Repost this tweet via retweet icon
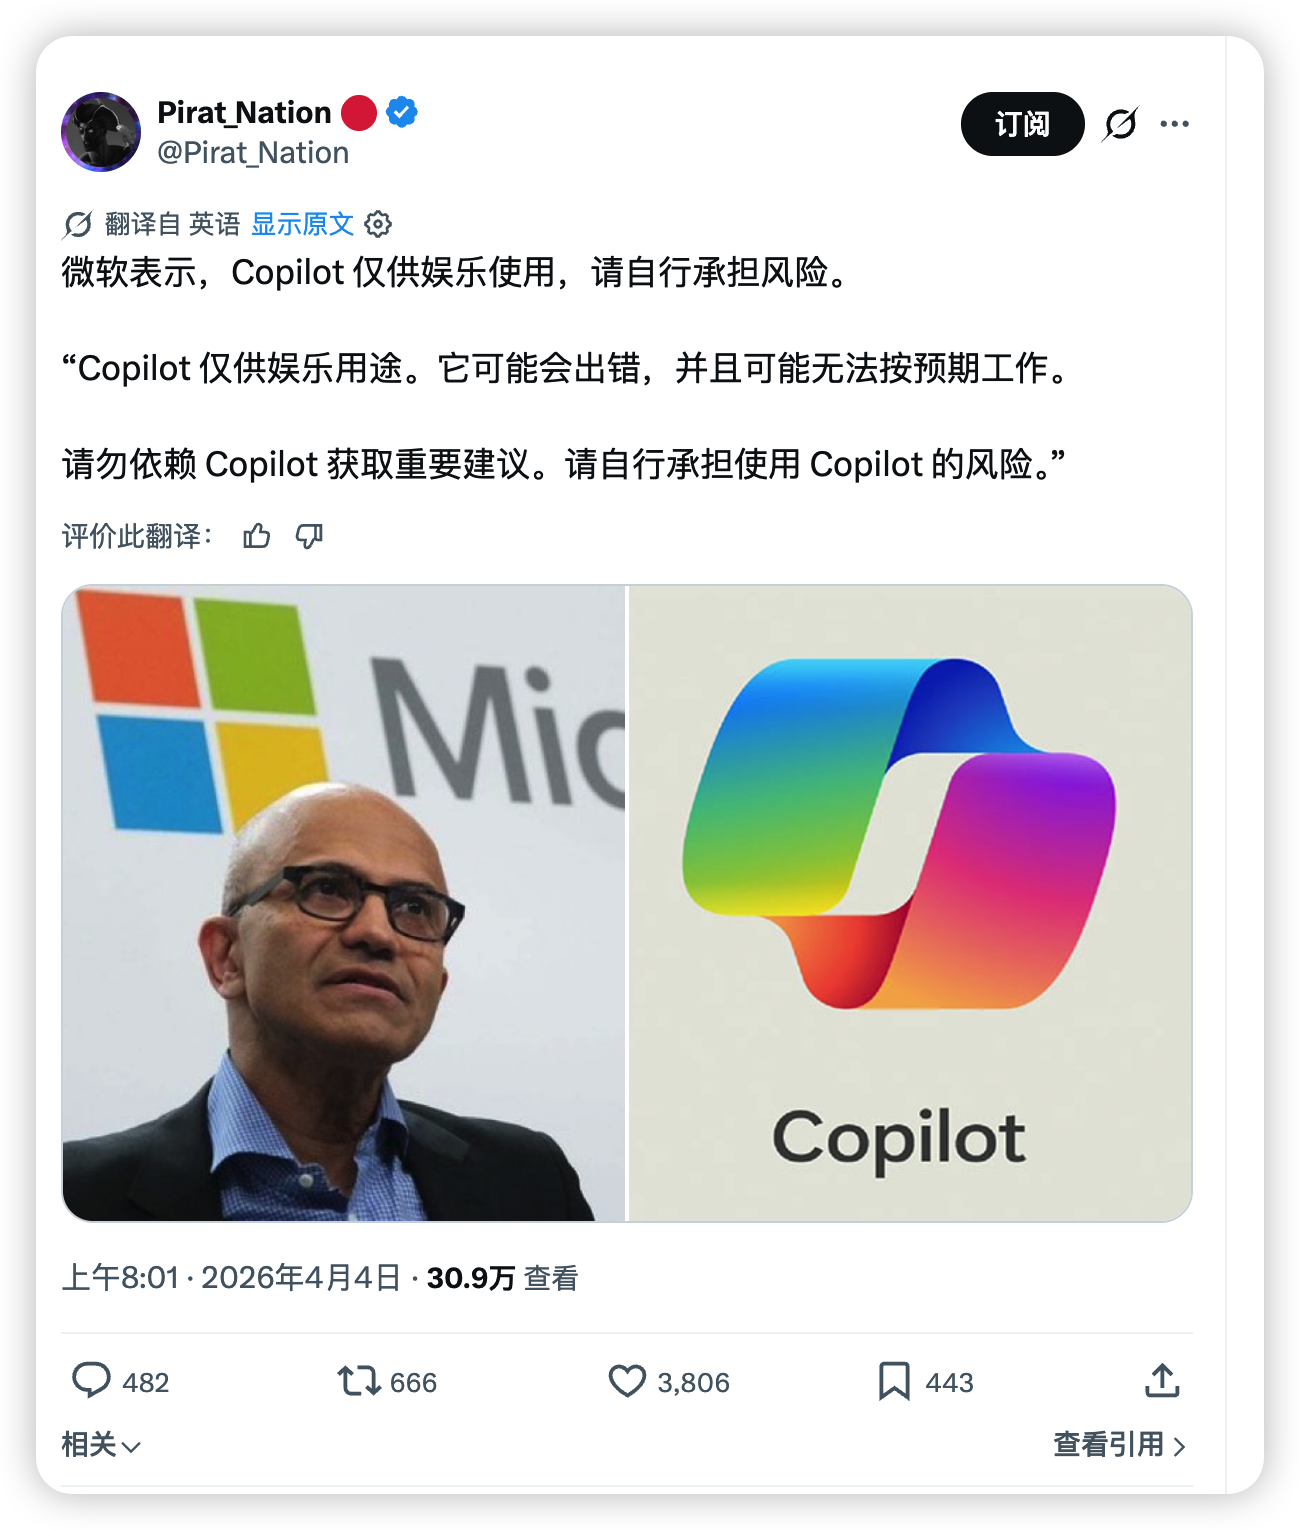 pyautogui.click(x=358, y=1381)
